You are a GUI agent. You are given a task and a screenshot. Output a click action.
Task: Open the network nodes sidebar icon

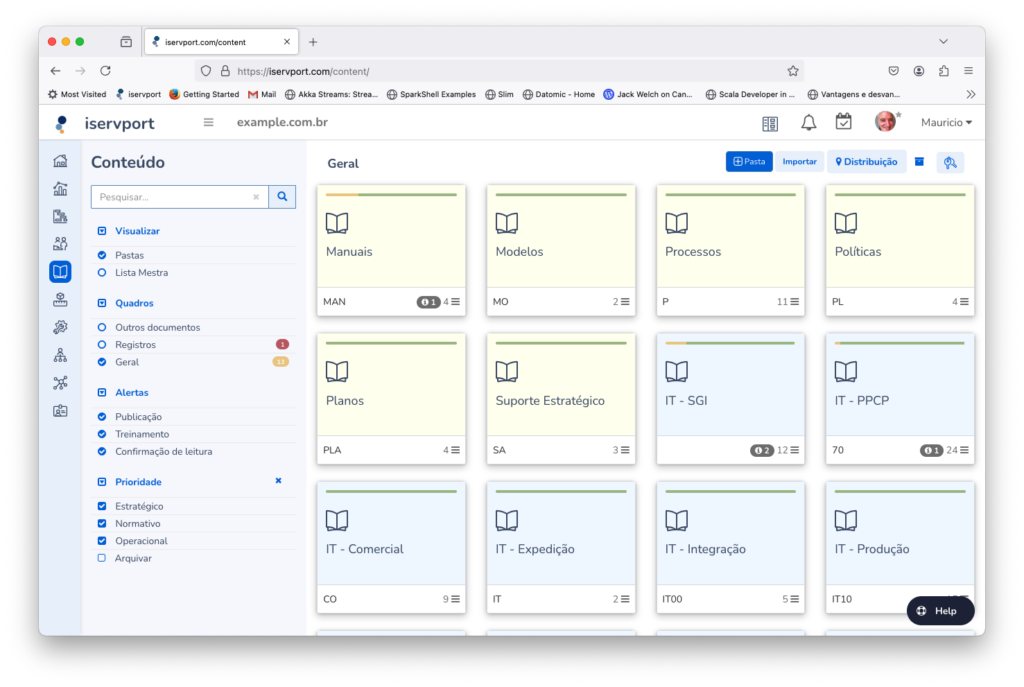point(60,383)
